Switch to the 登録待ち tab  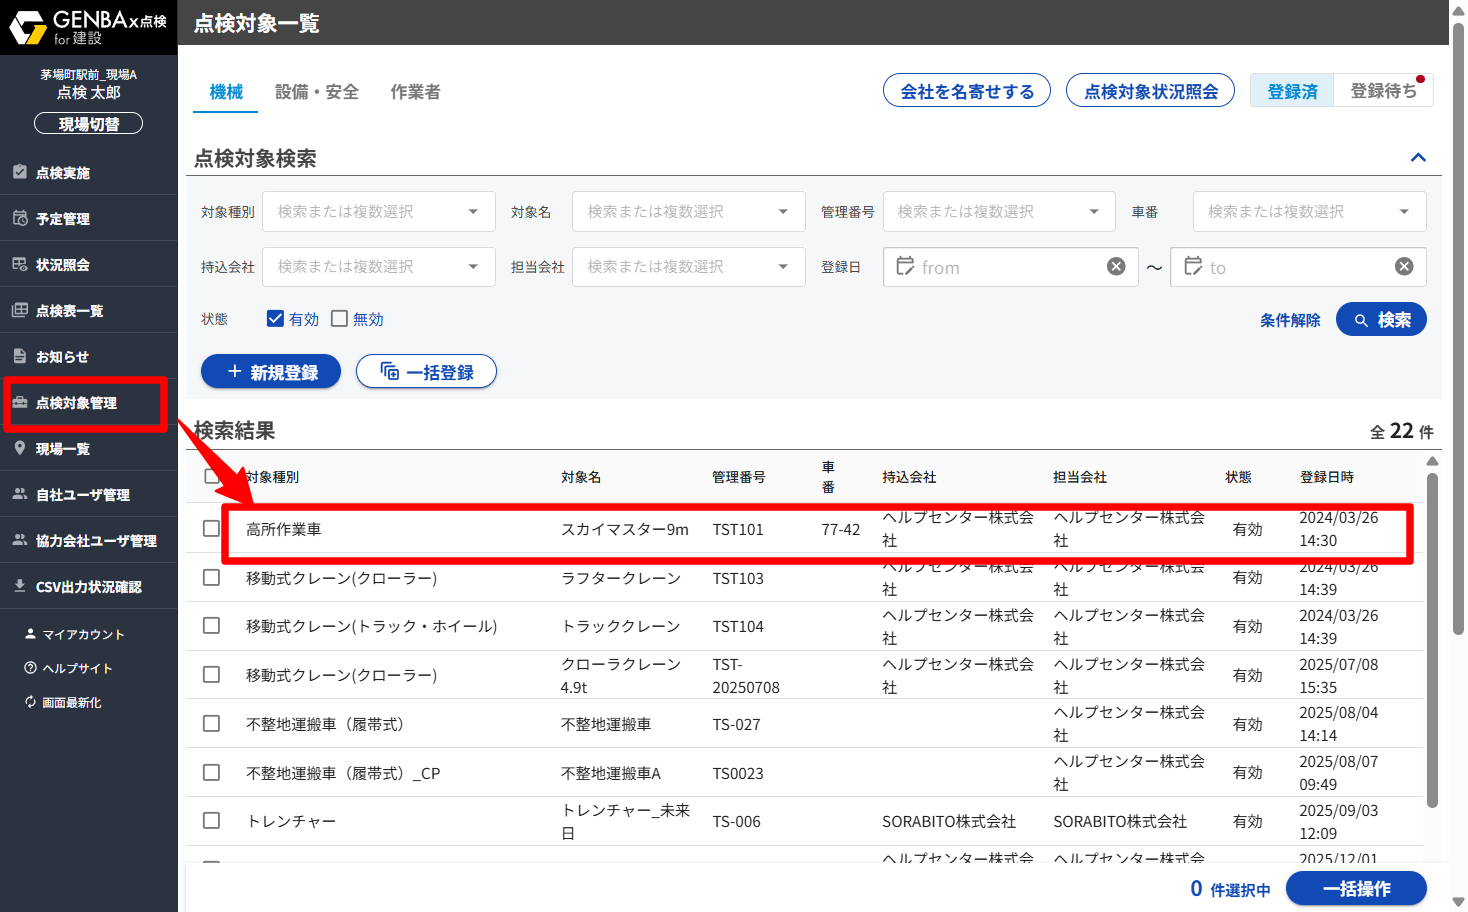tap(1383, 91)
